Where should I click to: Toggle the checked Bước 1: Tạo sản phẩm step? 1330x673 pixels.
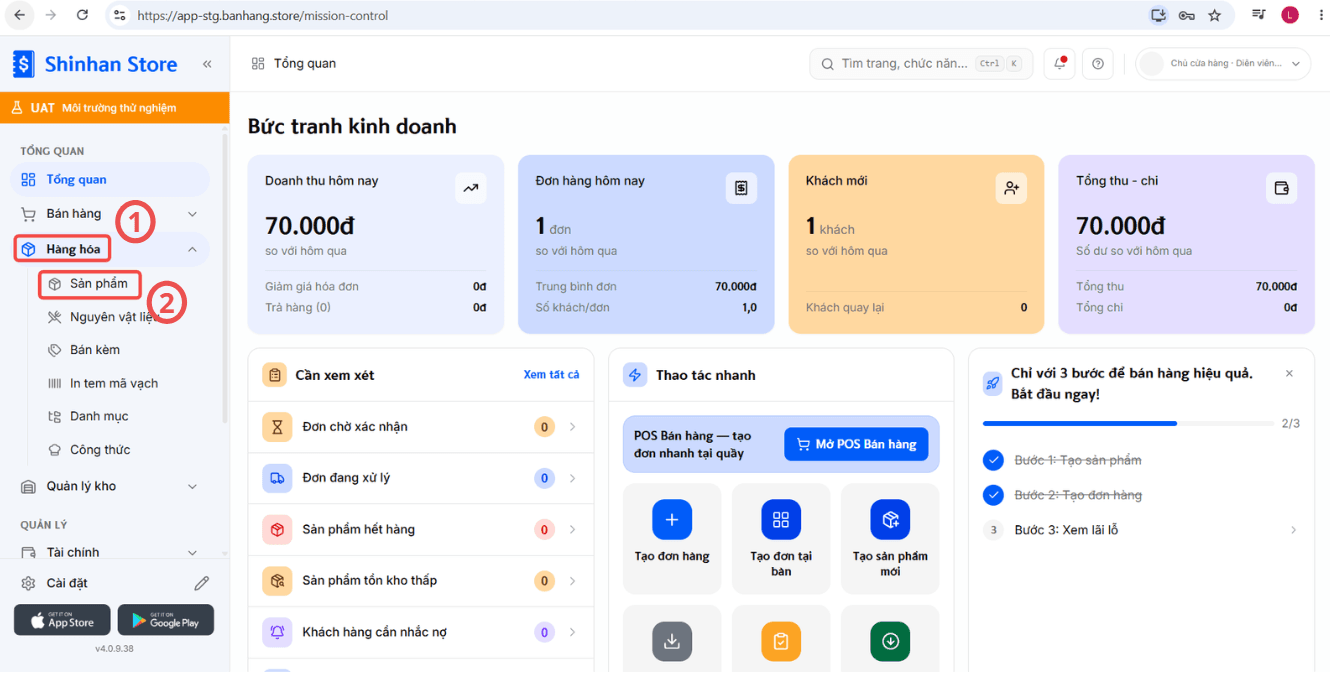pos(993,460)
